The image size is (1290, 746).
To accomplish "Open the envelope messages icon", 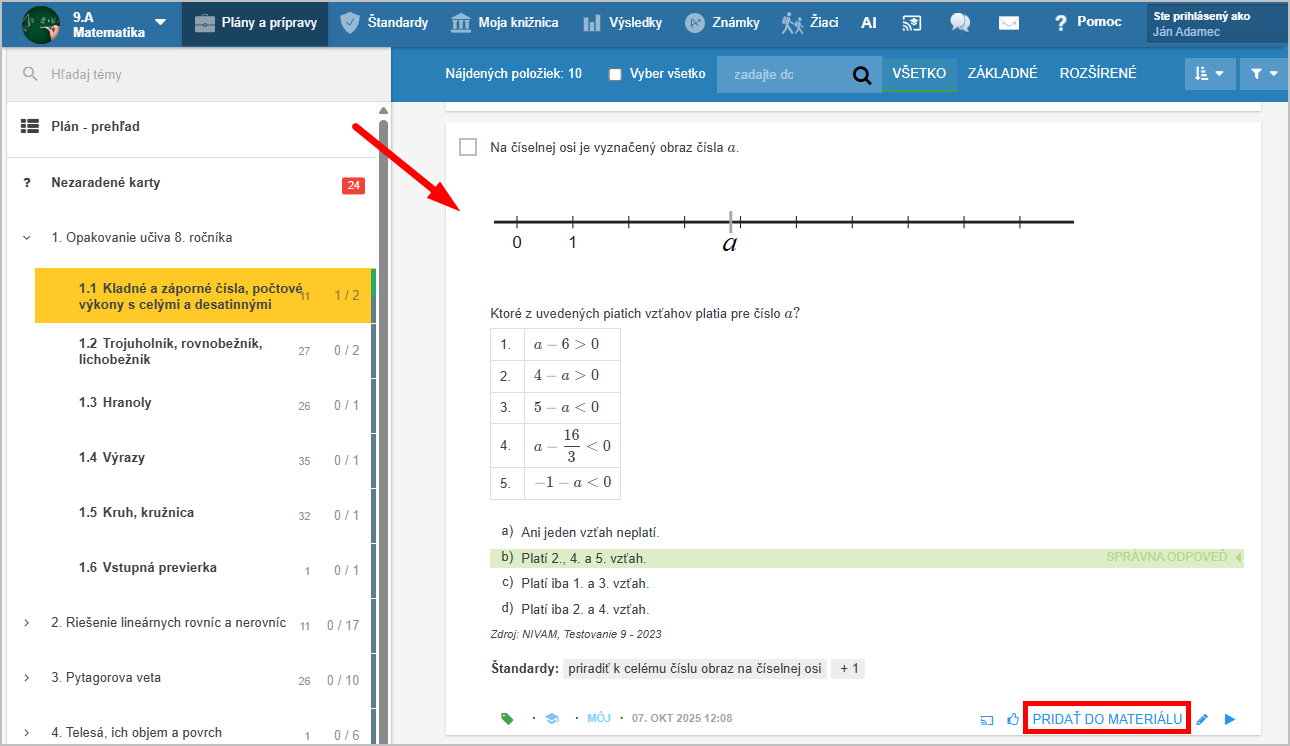I will point(1009,23).
